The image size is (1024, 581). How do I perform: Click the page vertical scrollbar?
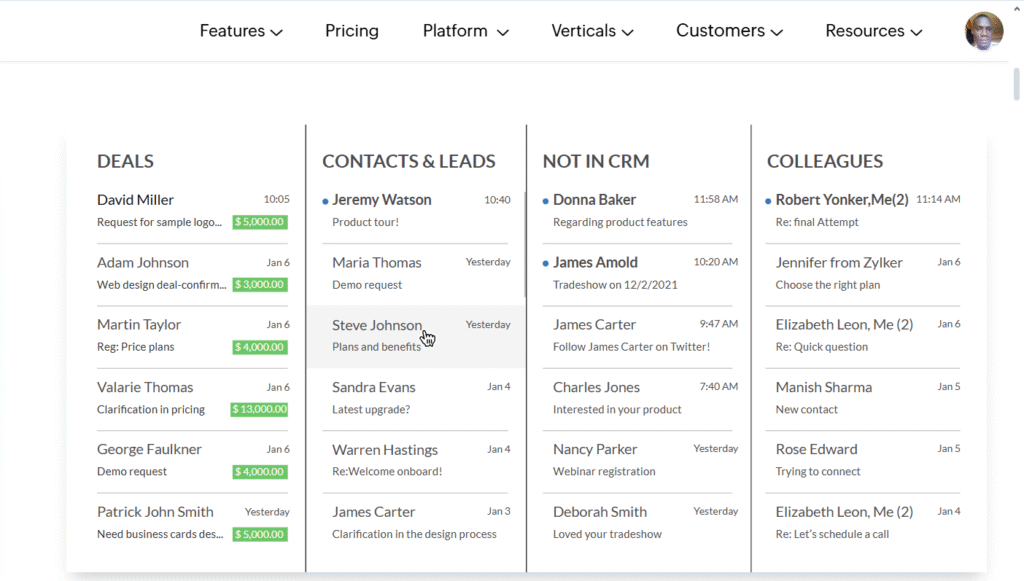pos(1017,85)
